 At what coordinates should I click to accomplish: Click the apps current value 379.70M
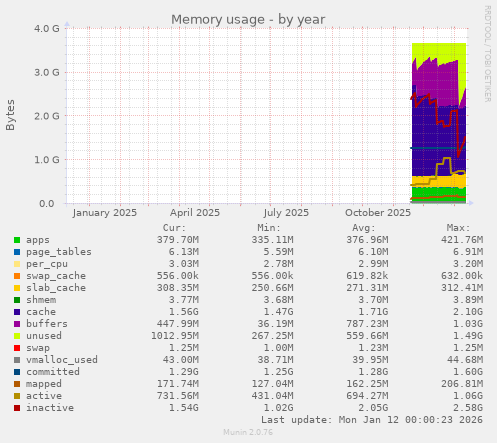pos(178,240)
